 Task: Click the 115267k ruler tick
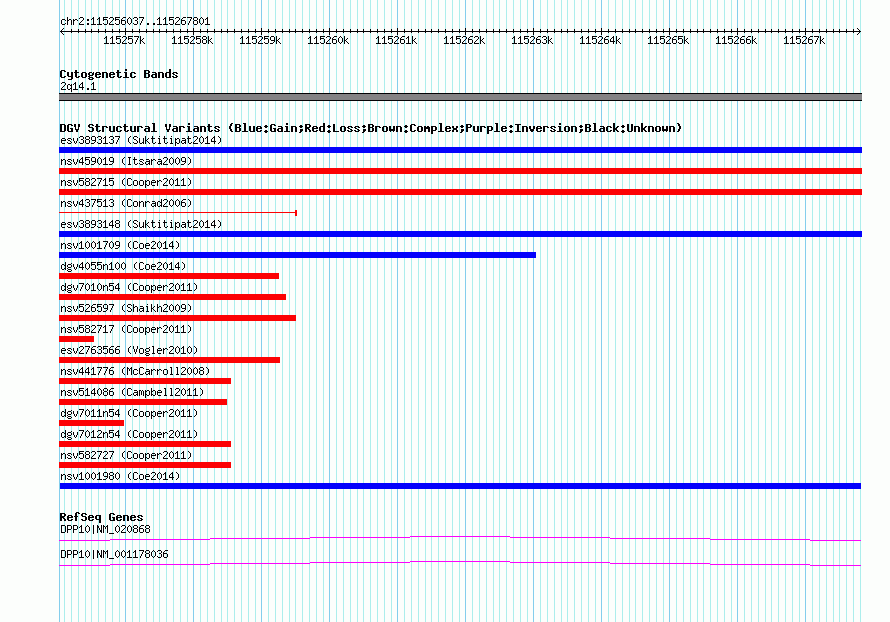804,40
